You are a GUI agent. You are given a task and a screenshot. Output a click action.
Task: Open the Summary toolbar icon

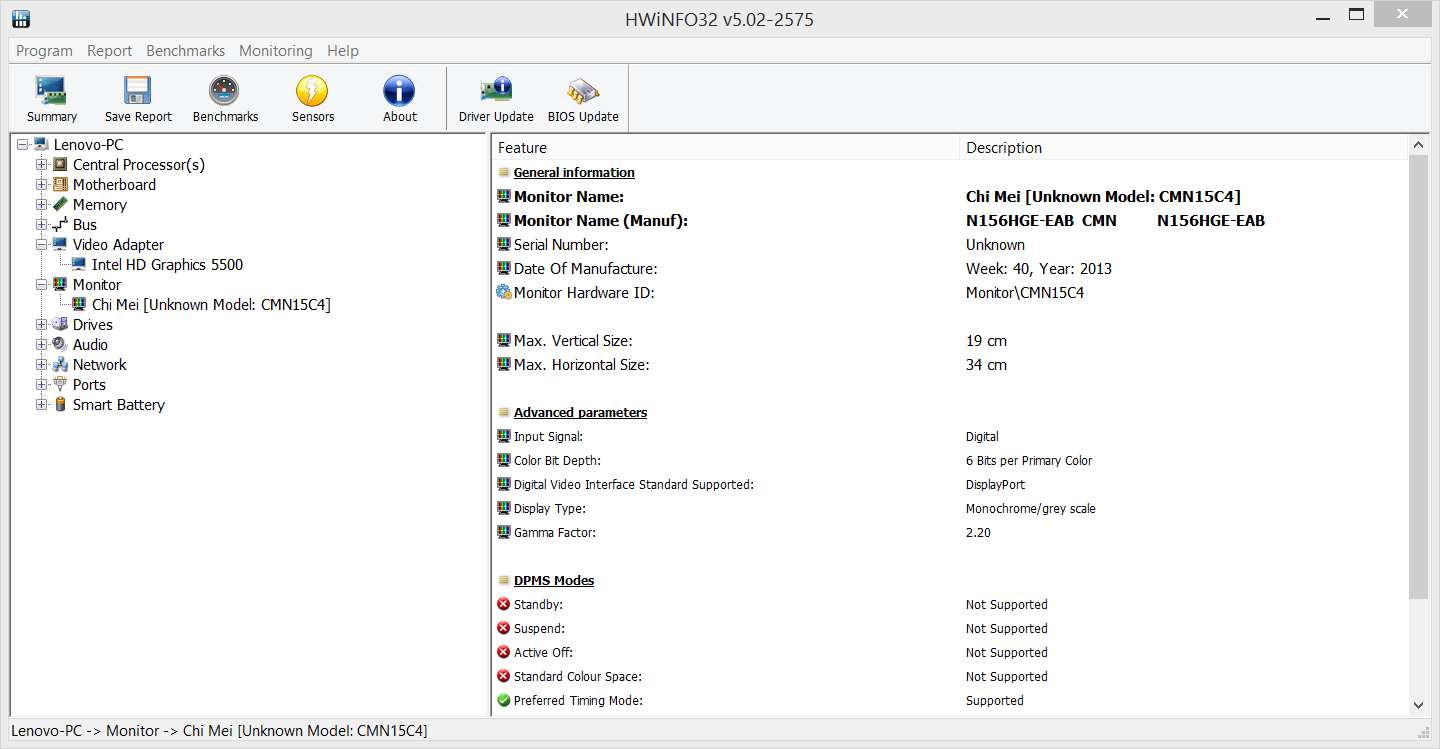pos(51,92)
